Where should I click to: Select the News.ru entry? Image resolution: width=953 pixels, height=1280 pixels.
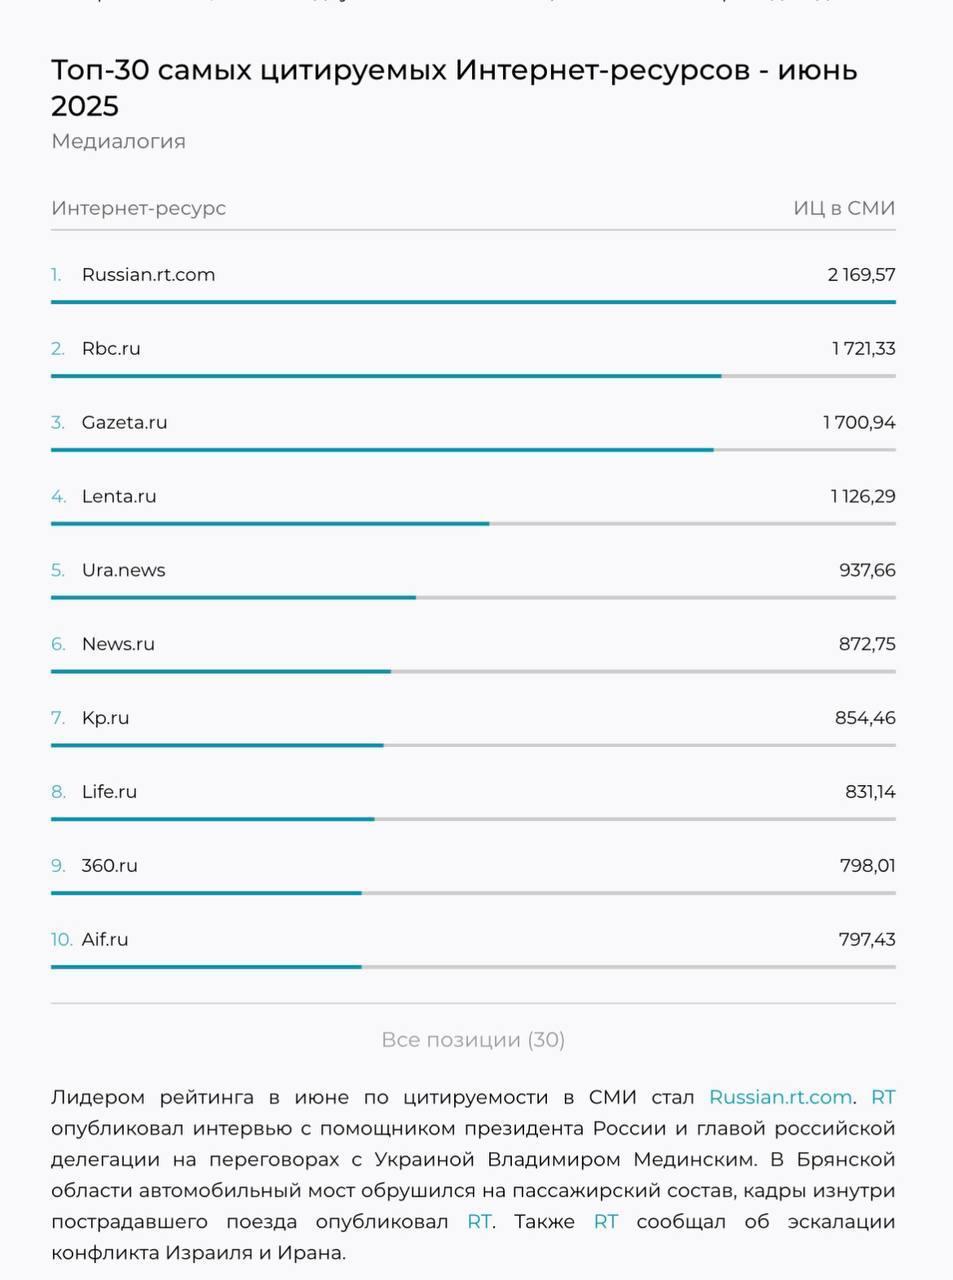coord(118,645)
